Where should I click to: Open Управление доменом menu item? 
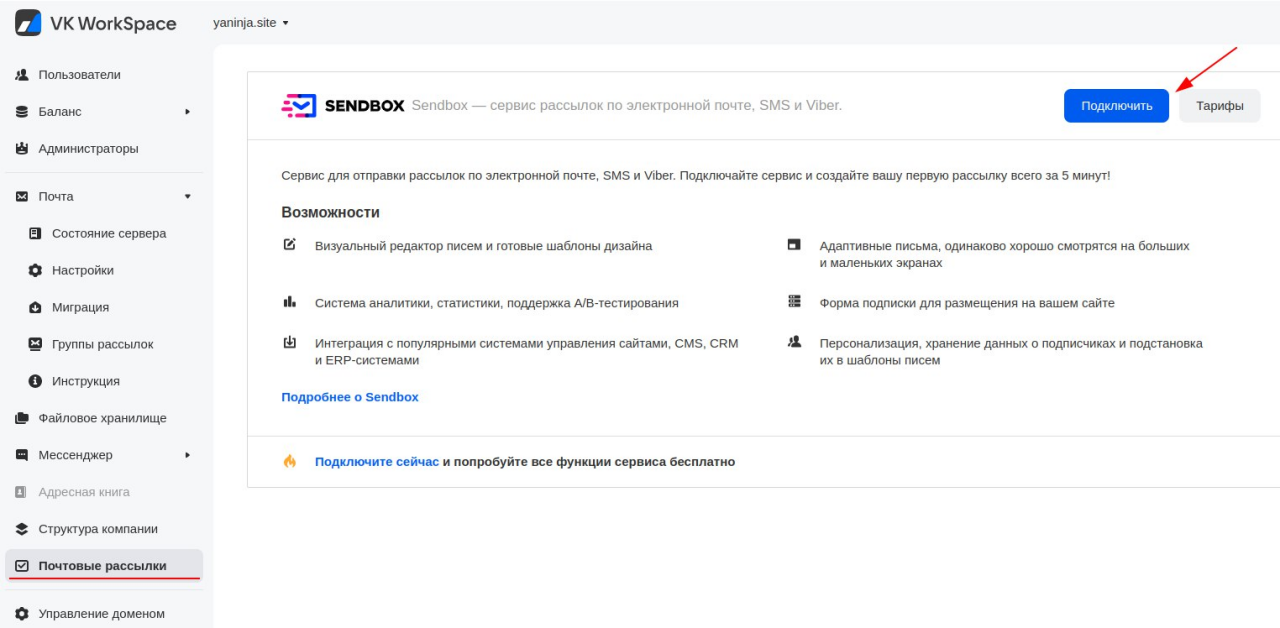(x=104, y=613)
